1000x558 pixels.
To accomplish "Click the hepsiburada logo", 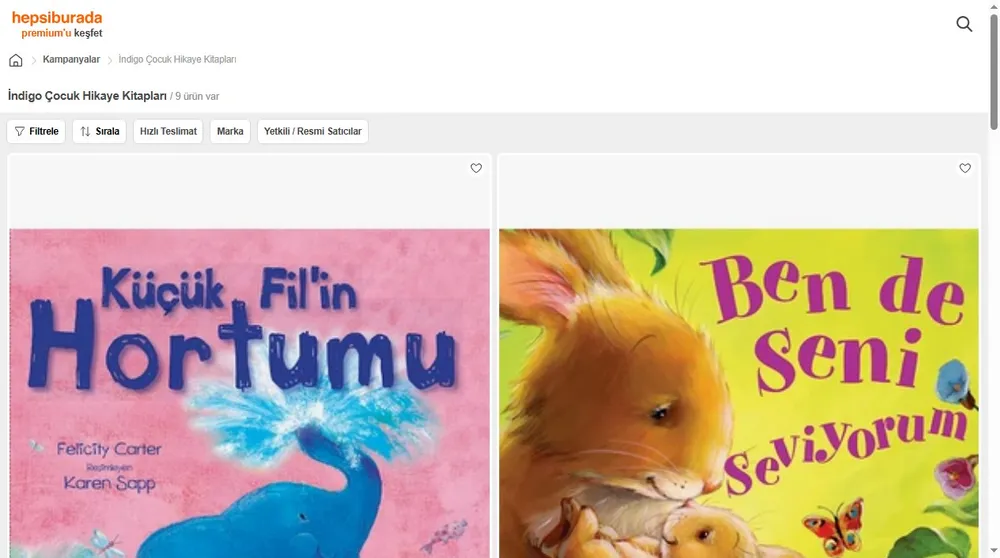I will coord(57,18).
